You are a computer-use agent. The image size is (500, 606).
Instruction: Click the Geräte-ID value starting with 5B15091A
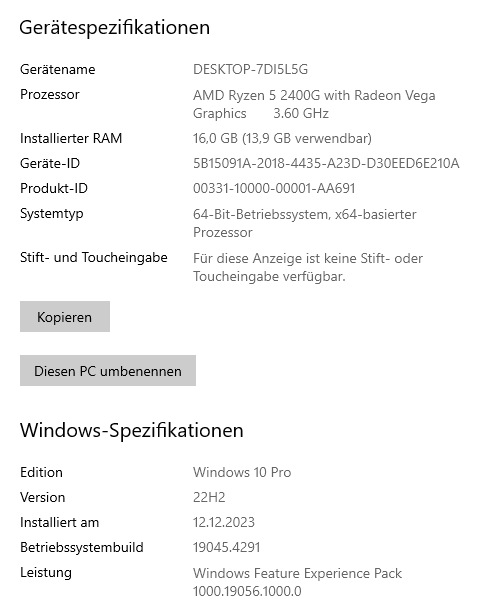326,163
